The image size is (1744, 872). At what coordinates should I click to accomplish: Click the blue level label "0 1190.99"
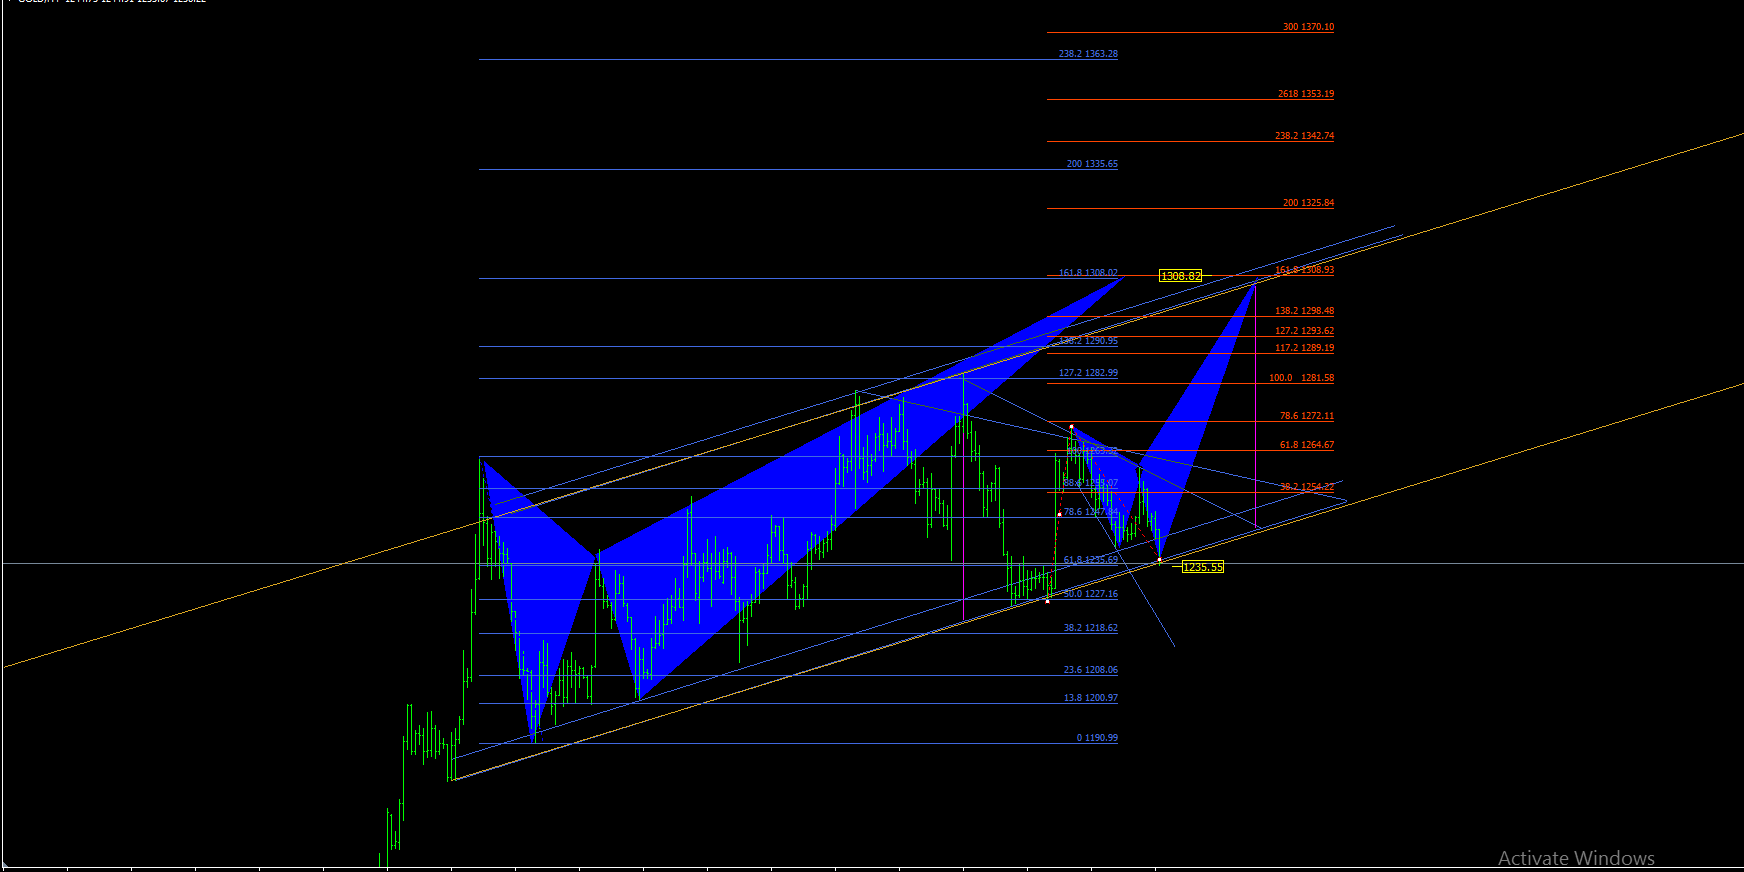coord(1097,738)
